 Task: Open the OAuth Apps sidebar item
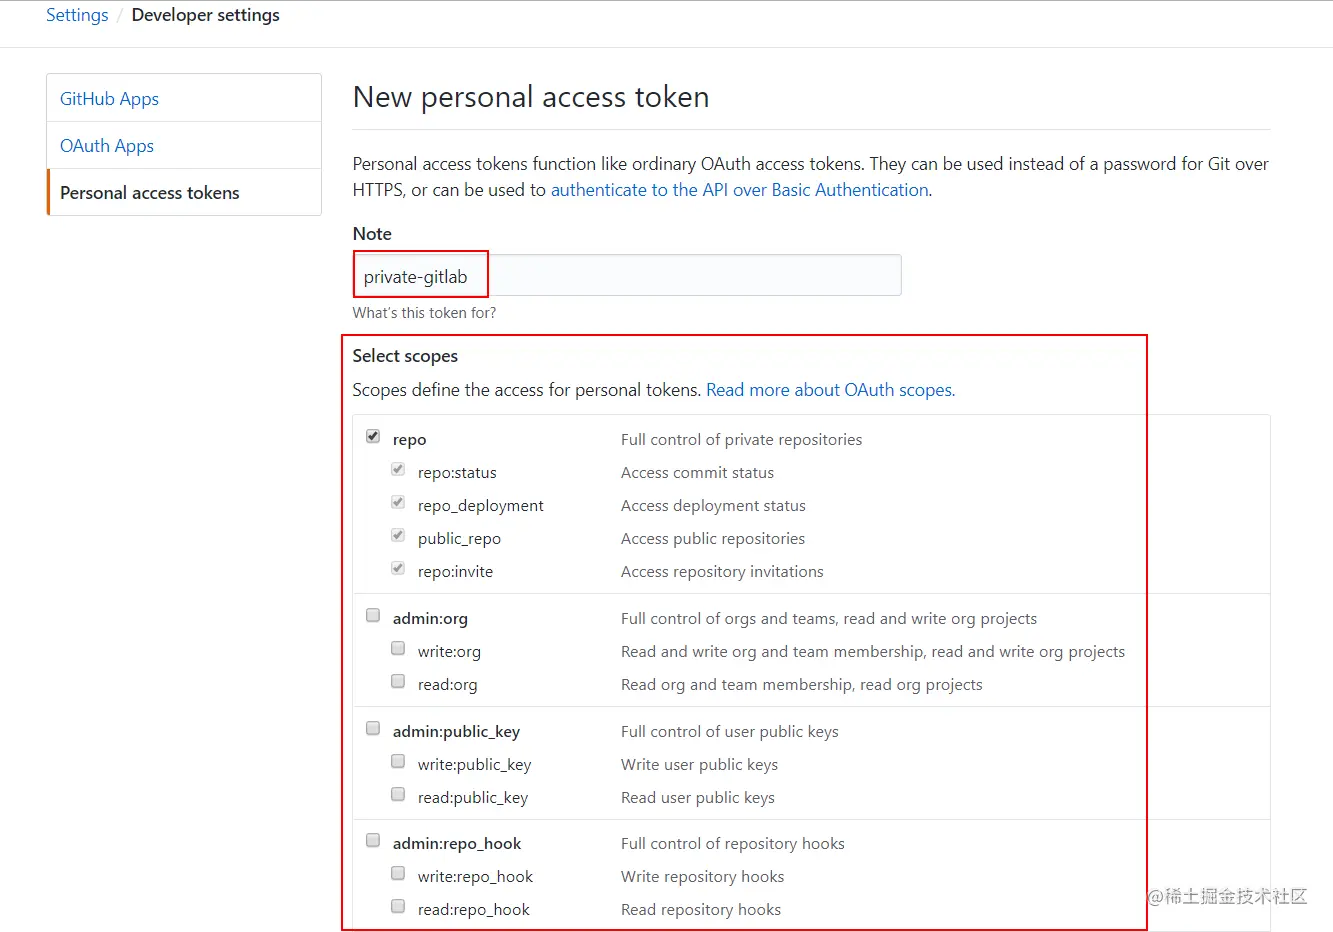pyautogui.click(x=107, y=146)
